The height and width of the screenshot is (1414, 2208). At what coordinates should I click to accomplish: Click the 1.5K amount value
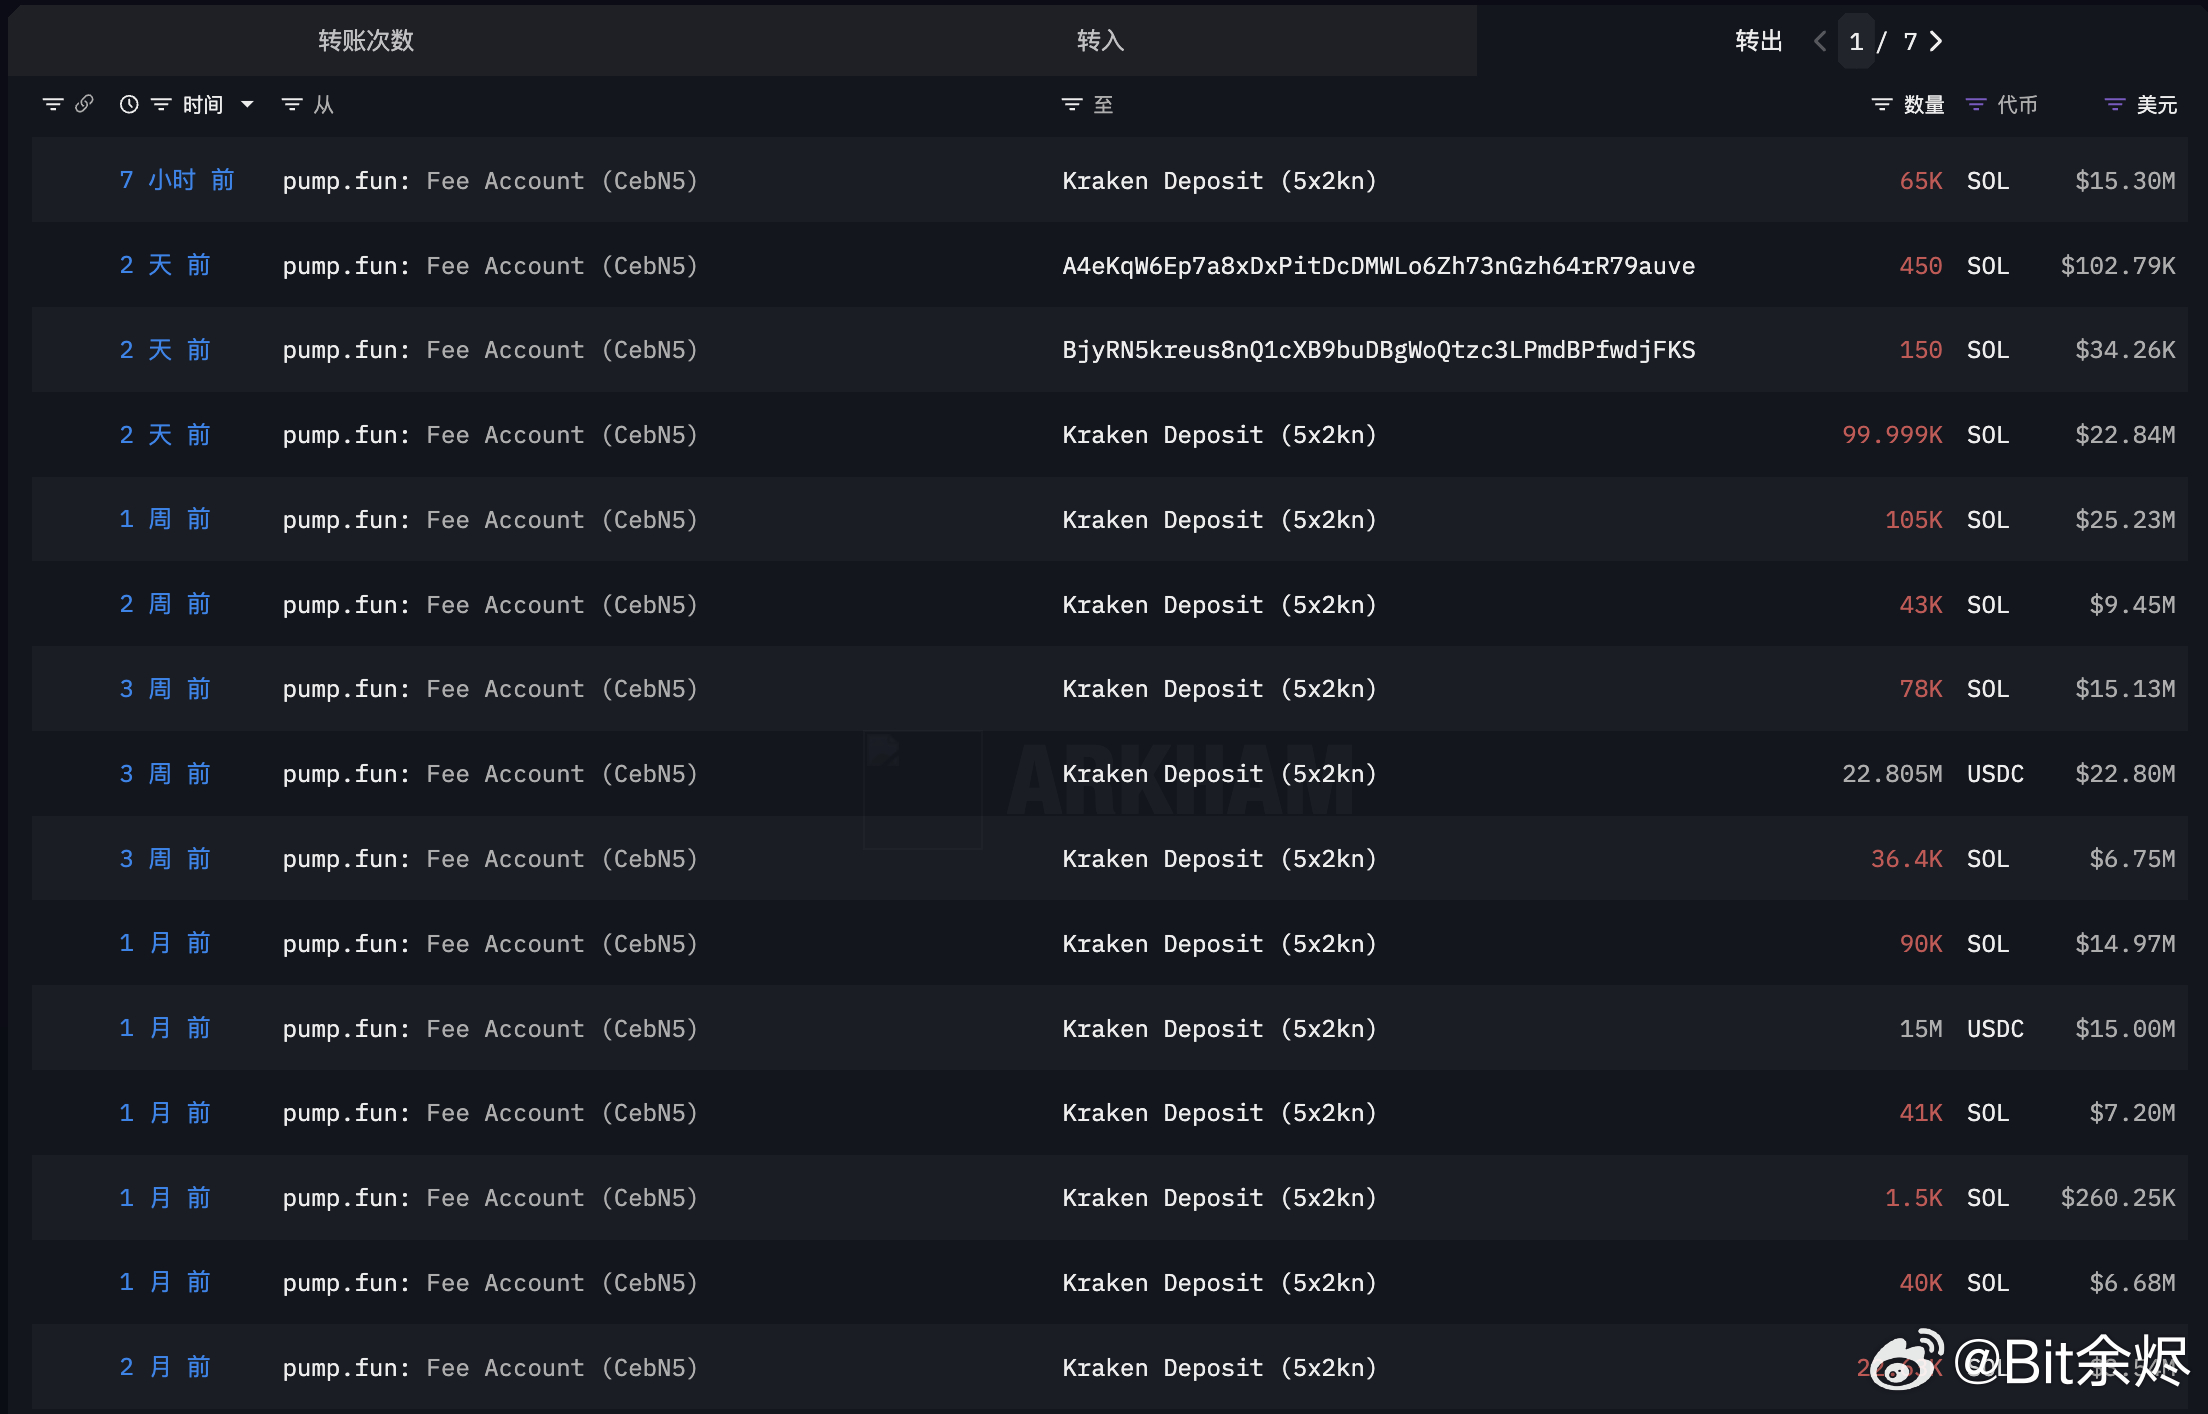(x=1913, y=1198)
